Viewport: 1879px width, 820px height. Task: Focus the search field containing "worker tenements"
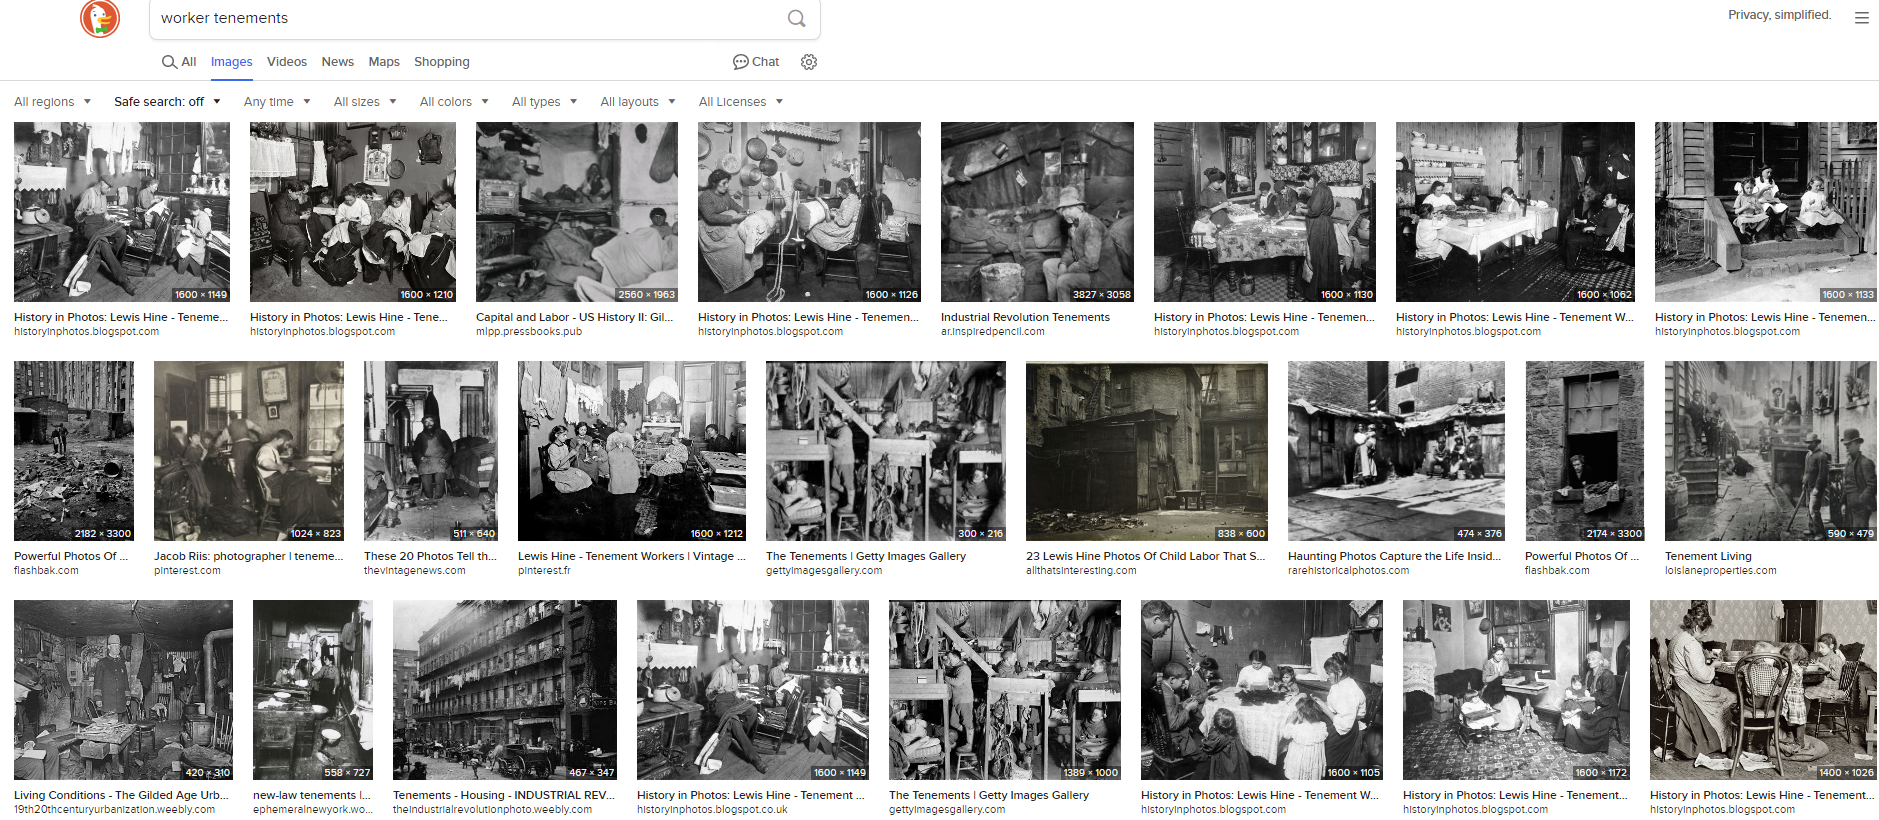pyautogui.click(x=470, y=18)
